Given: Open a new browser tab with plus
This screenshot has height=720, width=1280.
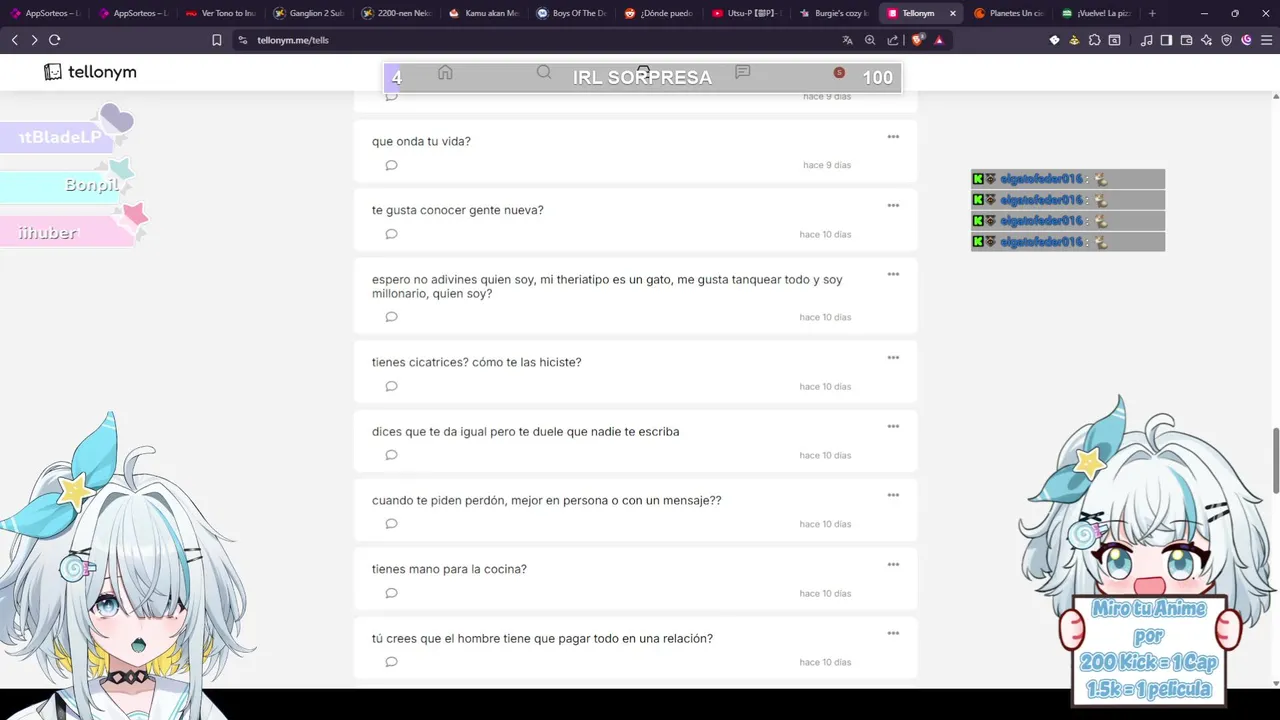Looking at the screenshot, I should pos(1152,13).
